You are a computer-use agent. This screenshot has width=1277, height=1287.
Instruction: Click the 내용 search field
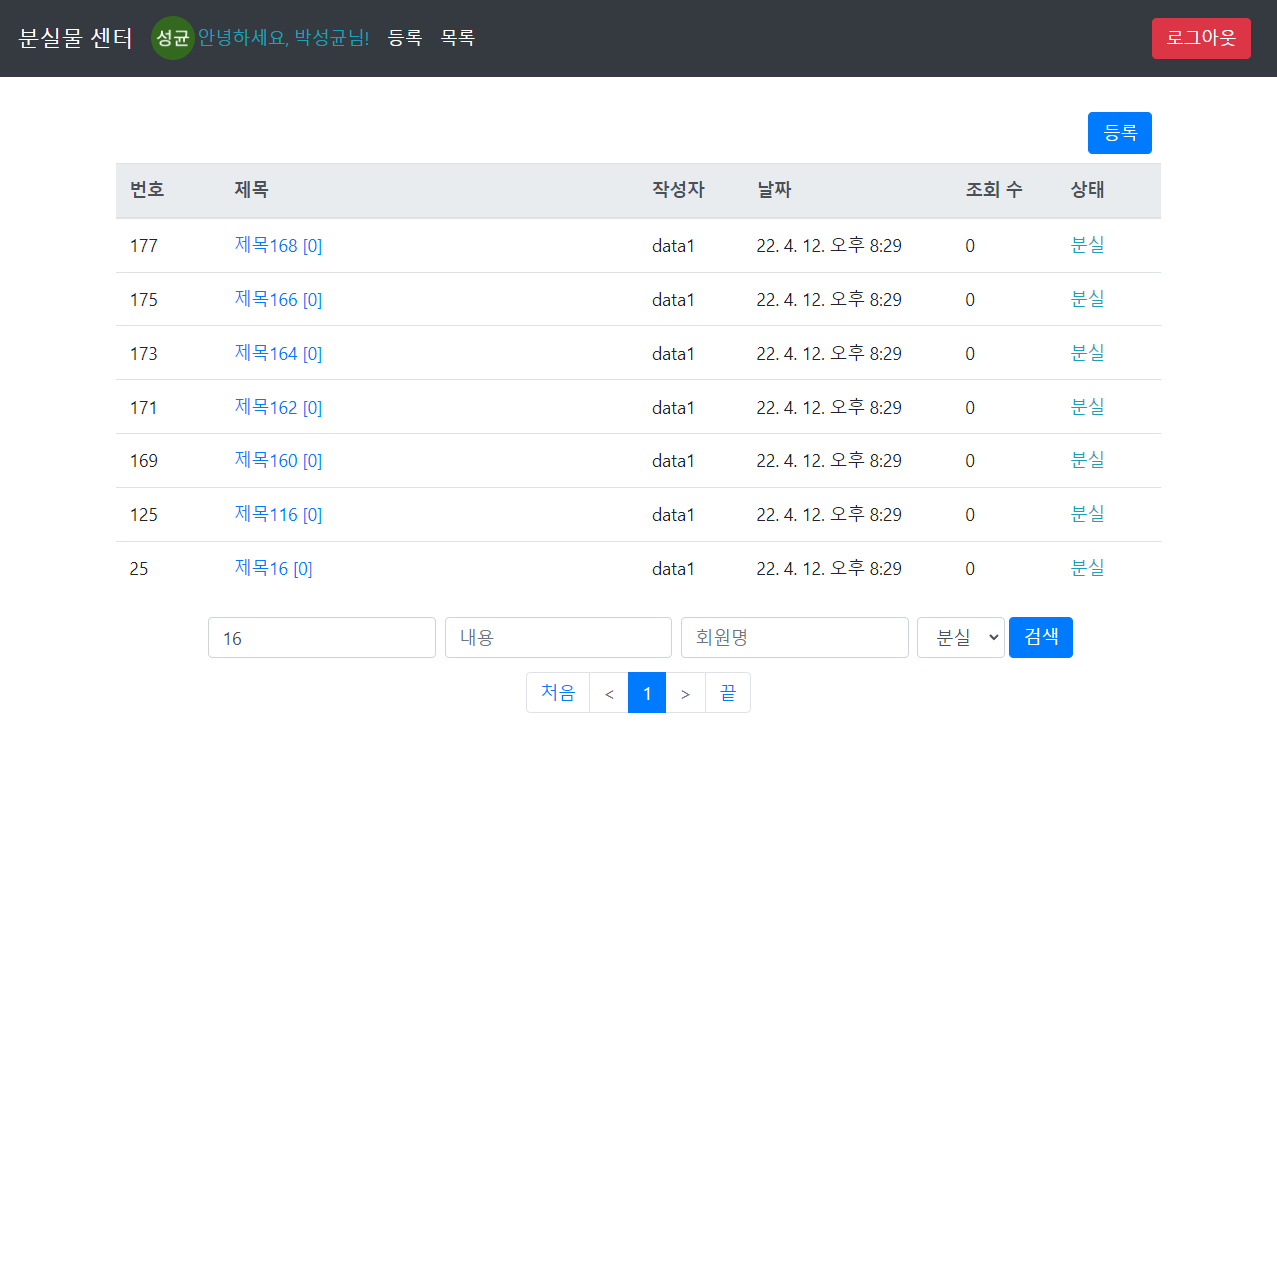point(558,637)
